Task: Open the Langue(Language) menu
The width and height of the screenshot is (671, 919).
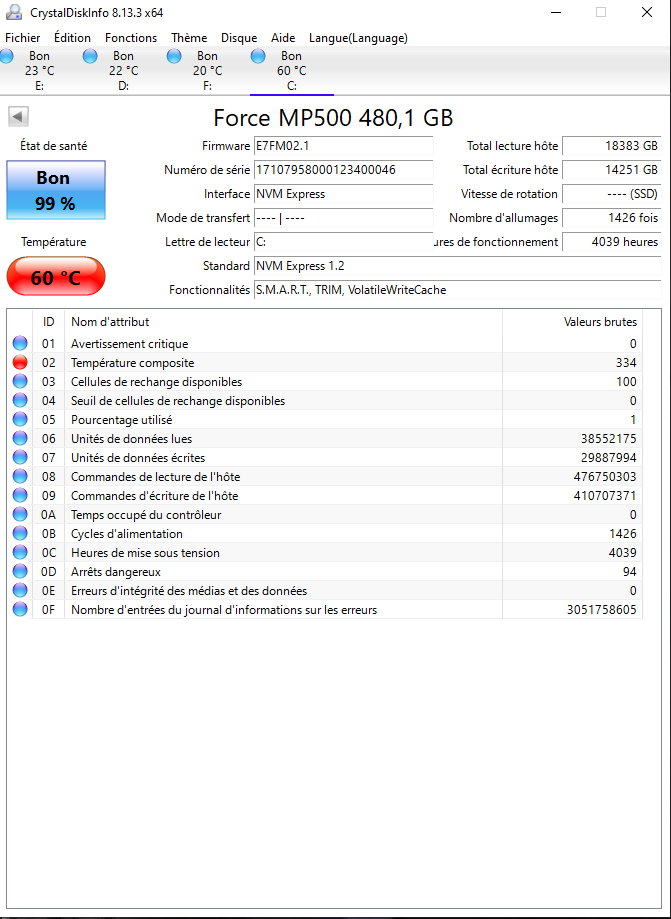Action: tap(358, 38)
